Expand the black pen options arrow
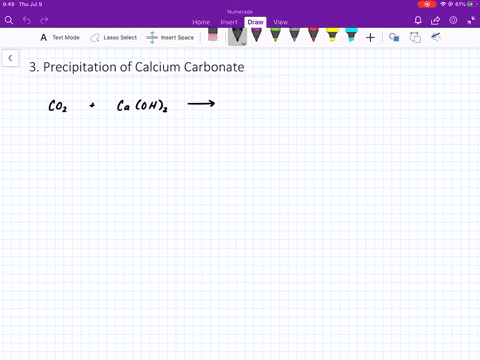The height and width of the screenshot is (360, 480). click(x=243, y=43)
